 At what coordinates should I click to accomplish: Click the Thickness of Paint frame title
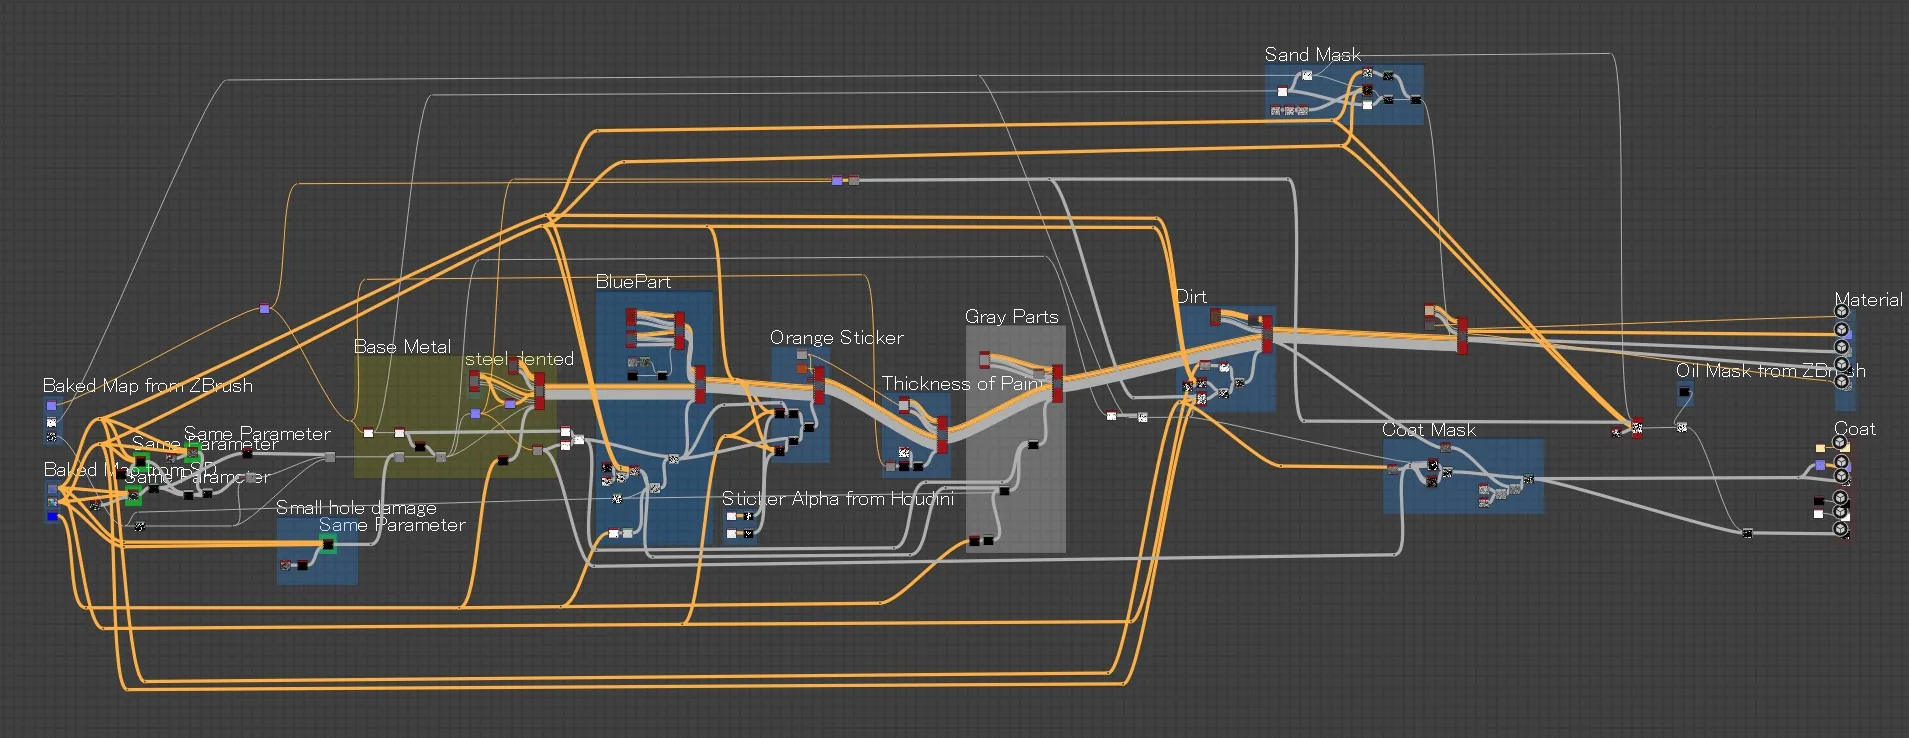pyautogui.click(x=962, y=384)
